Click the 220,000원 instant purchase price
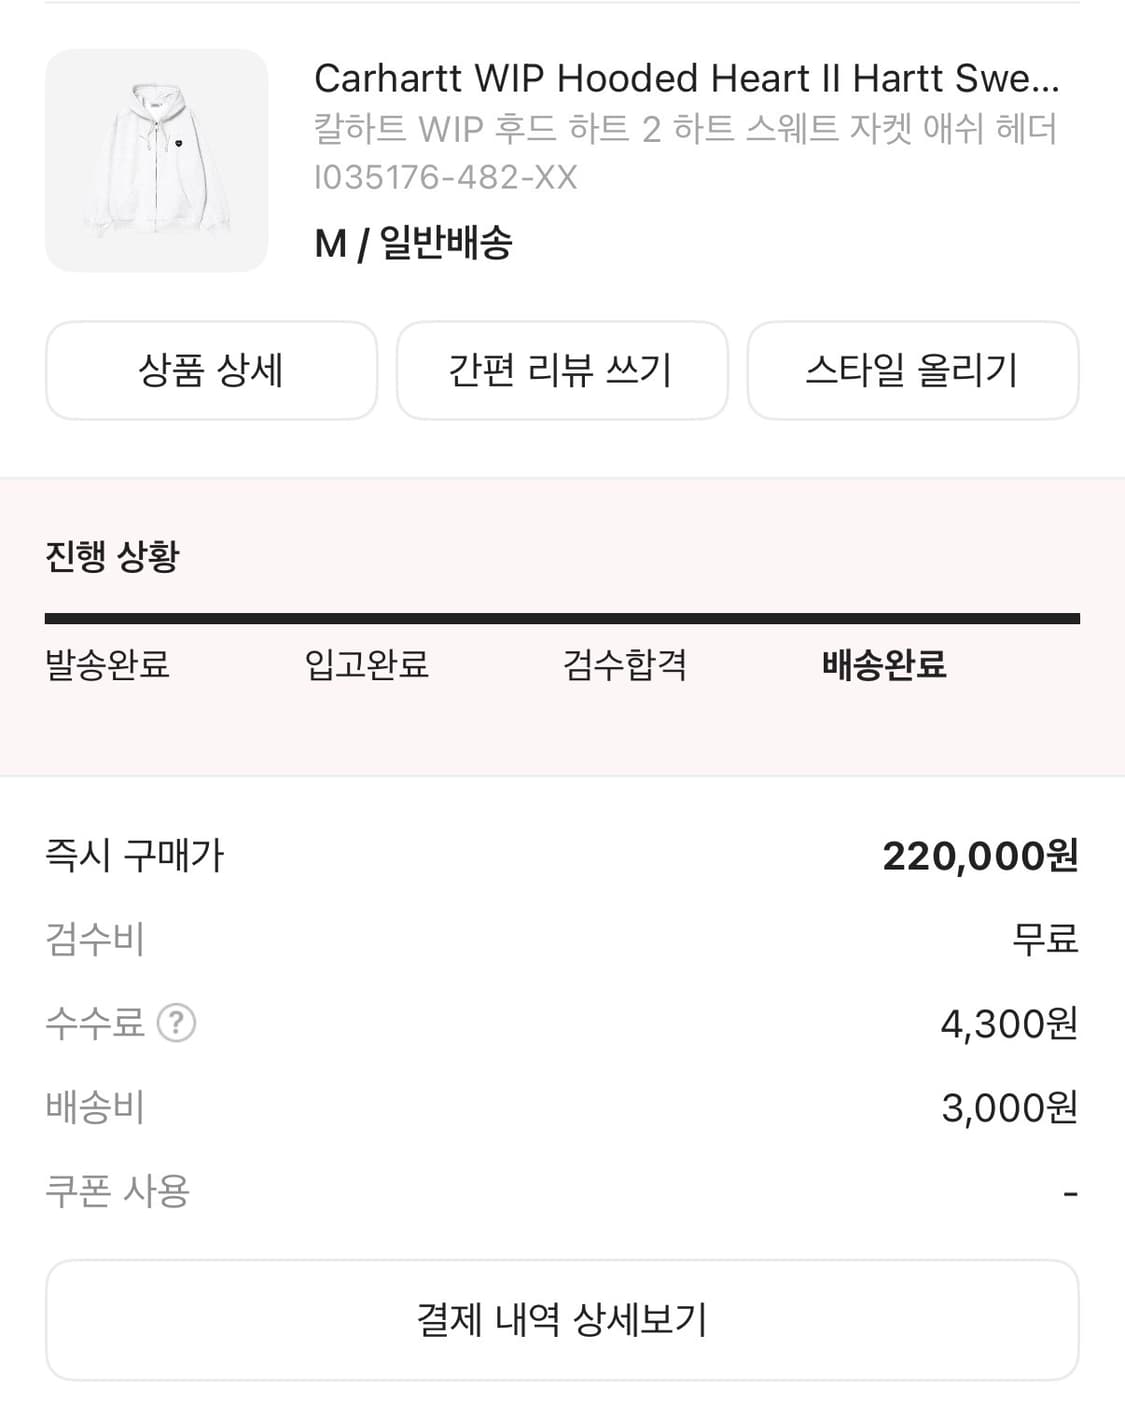The width and height of the screenshot is (1125, 1408). [980, 856]
